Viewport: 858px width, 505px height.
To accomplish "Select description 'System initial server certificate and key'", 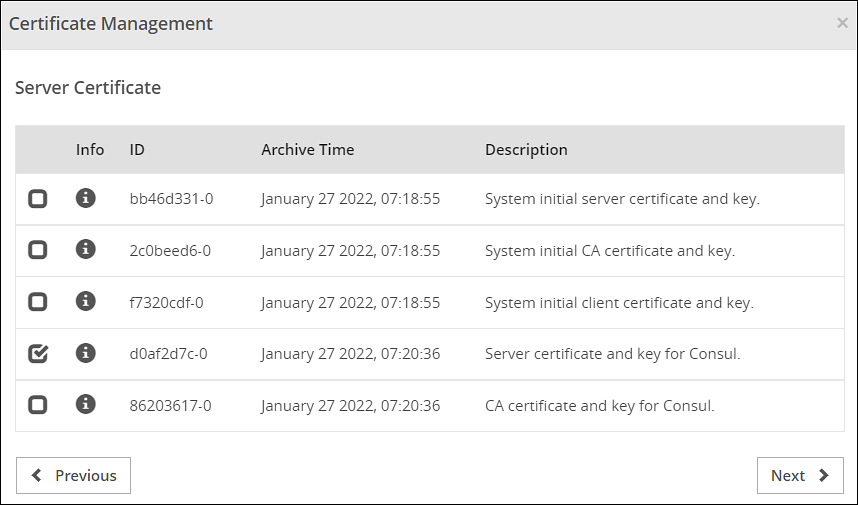I will coord(622,199).
